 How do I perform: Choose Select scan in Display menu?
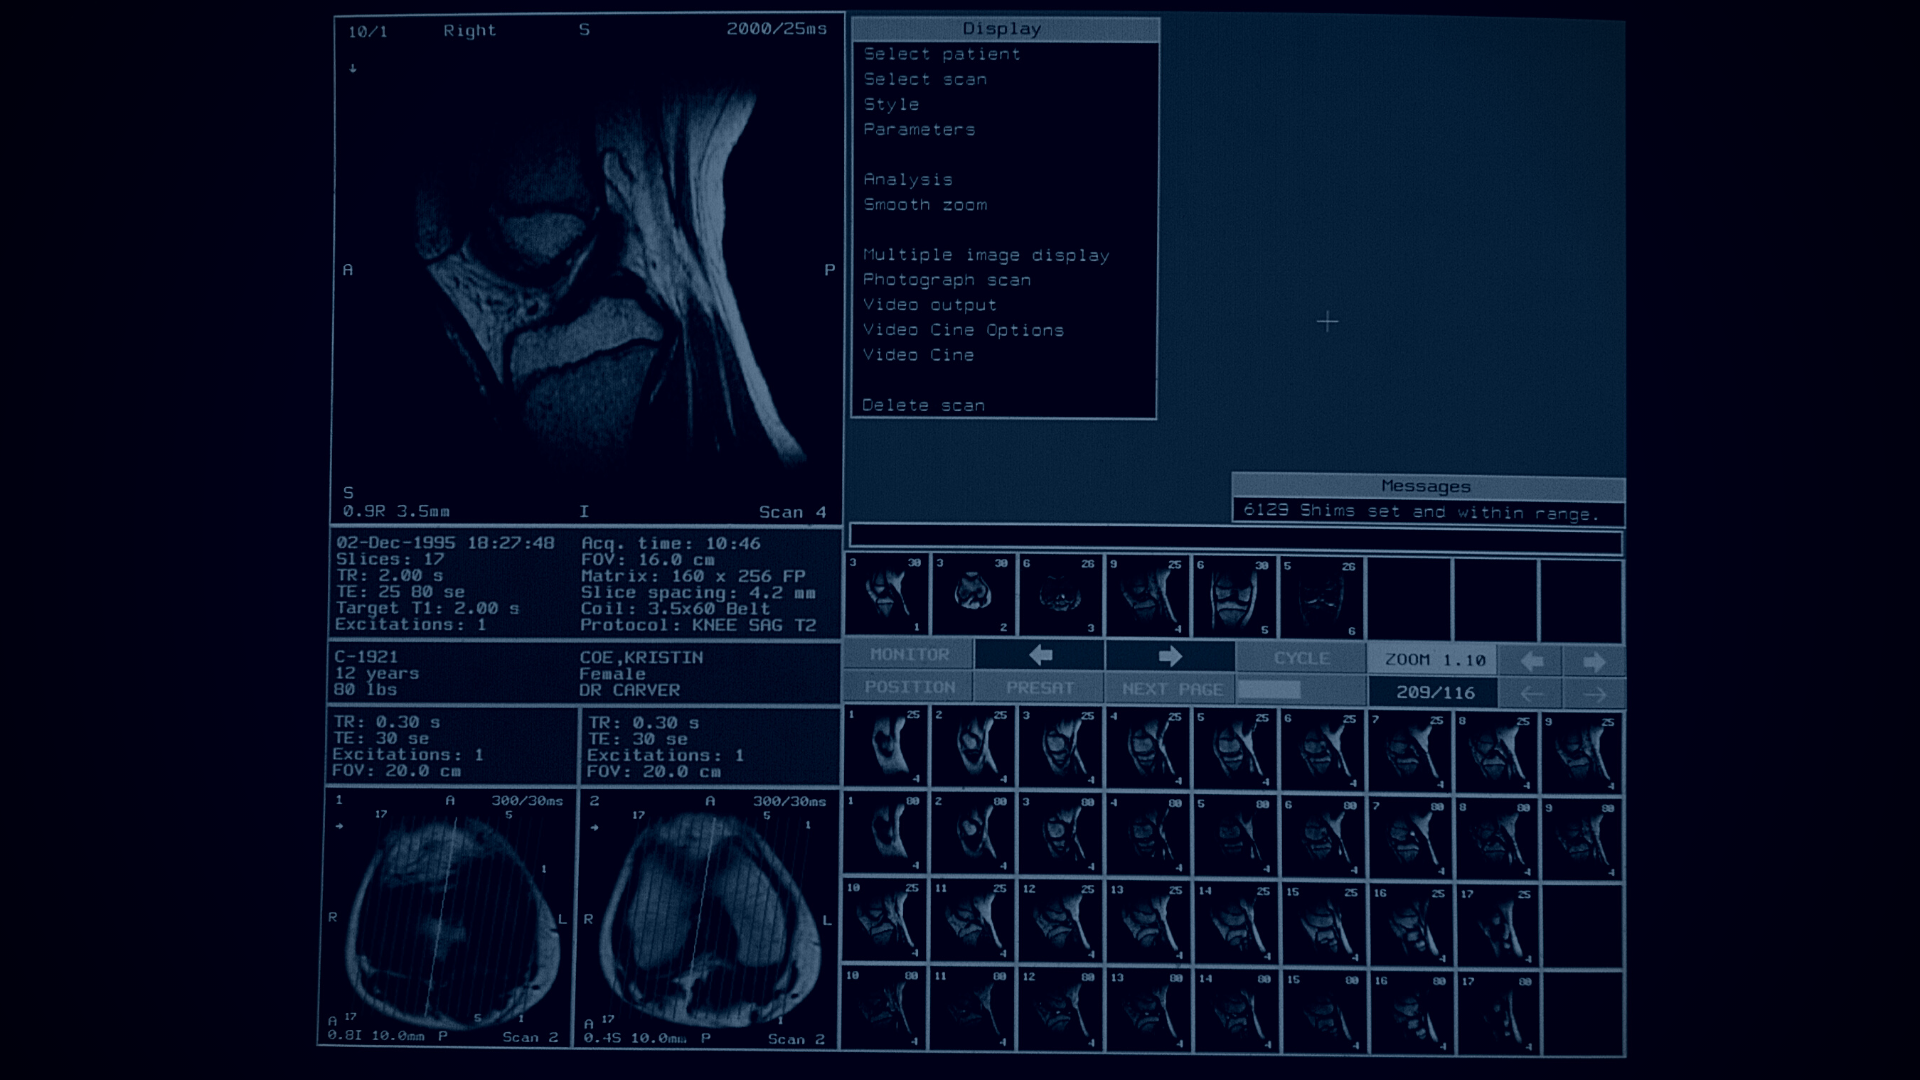coord(925,79)
